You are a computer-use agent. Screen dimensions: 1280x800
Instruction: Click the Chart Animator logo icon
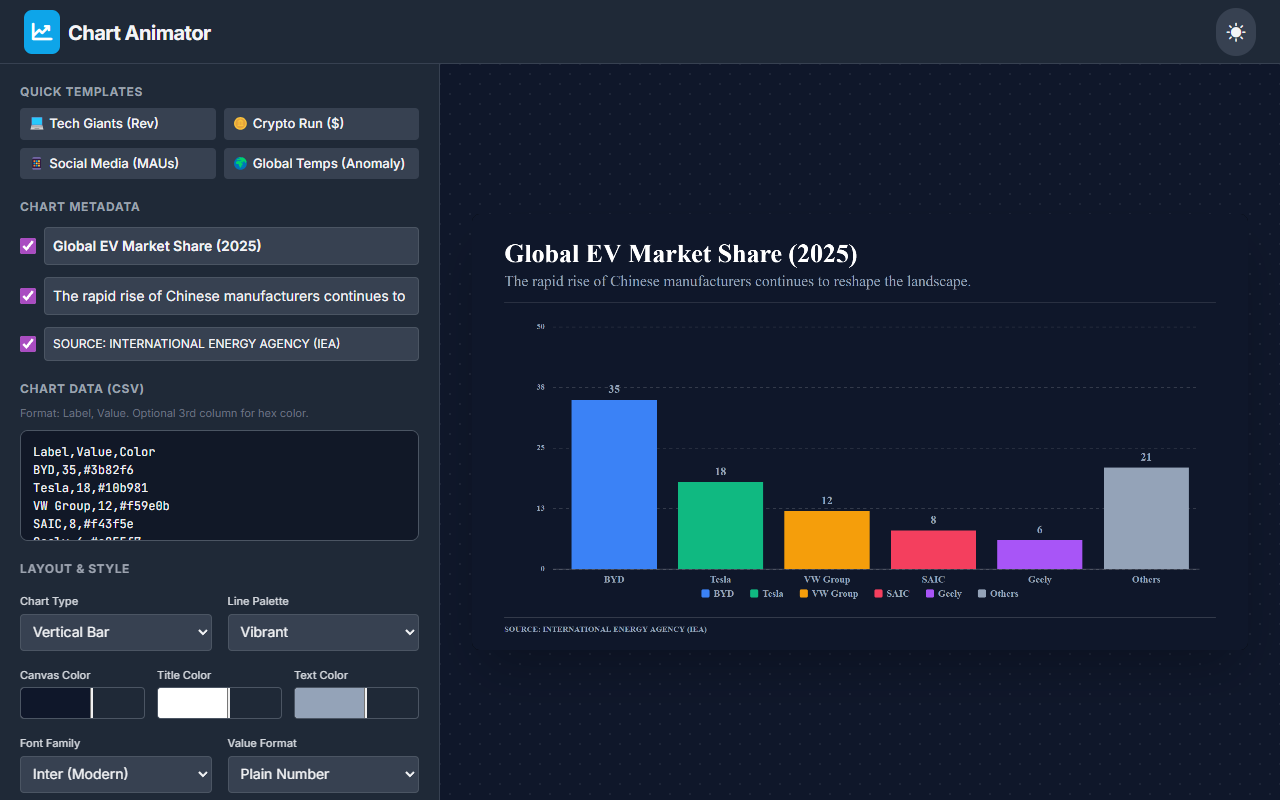[x=41, y=31]
